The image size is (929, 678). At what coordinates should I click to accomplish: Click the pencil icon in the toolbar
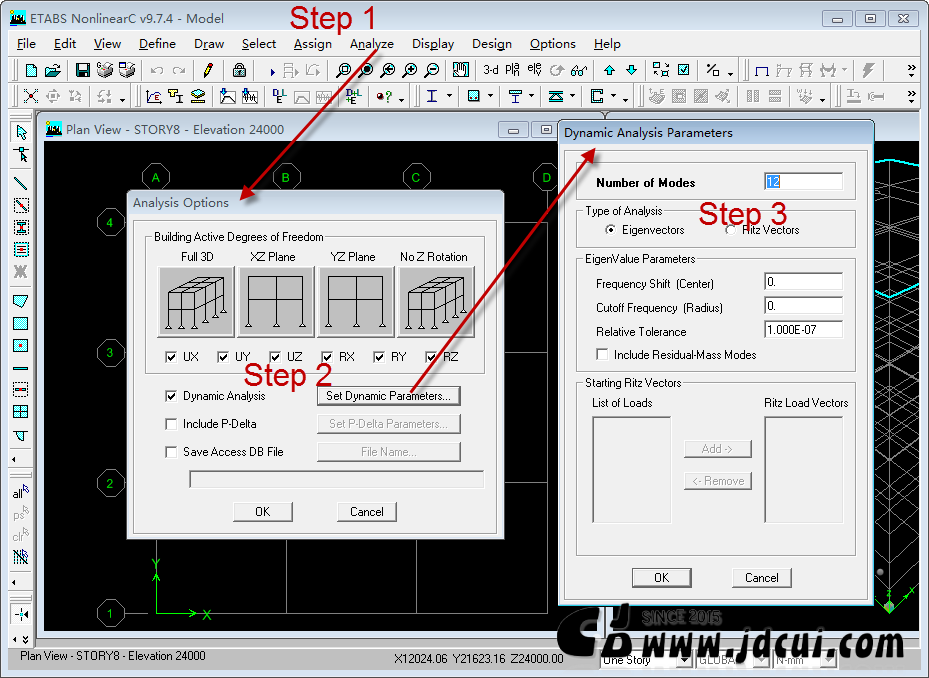pos(208,71)
